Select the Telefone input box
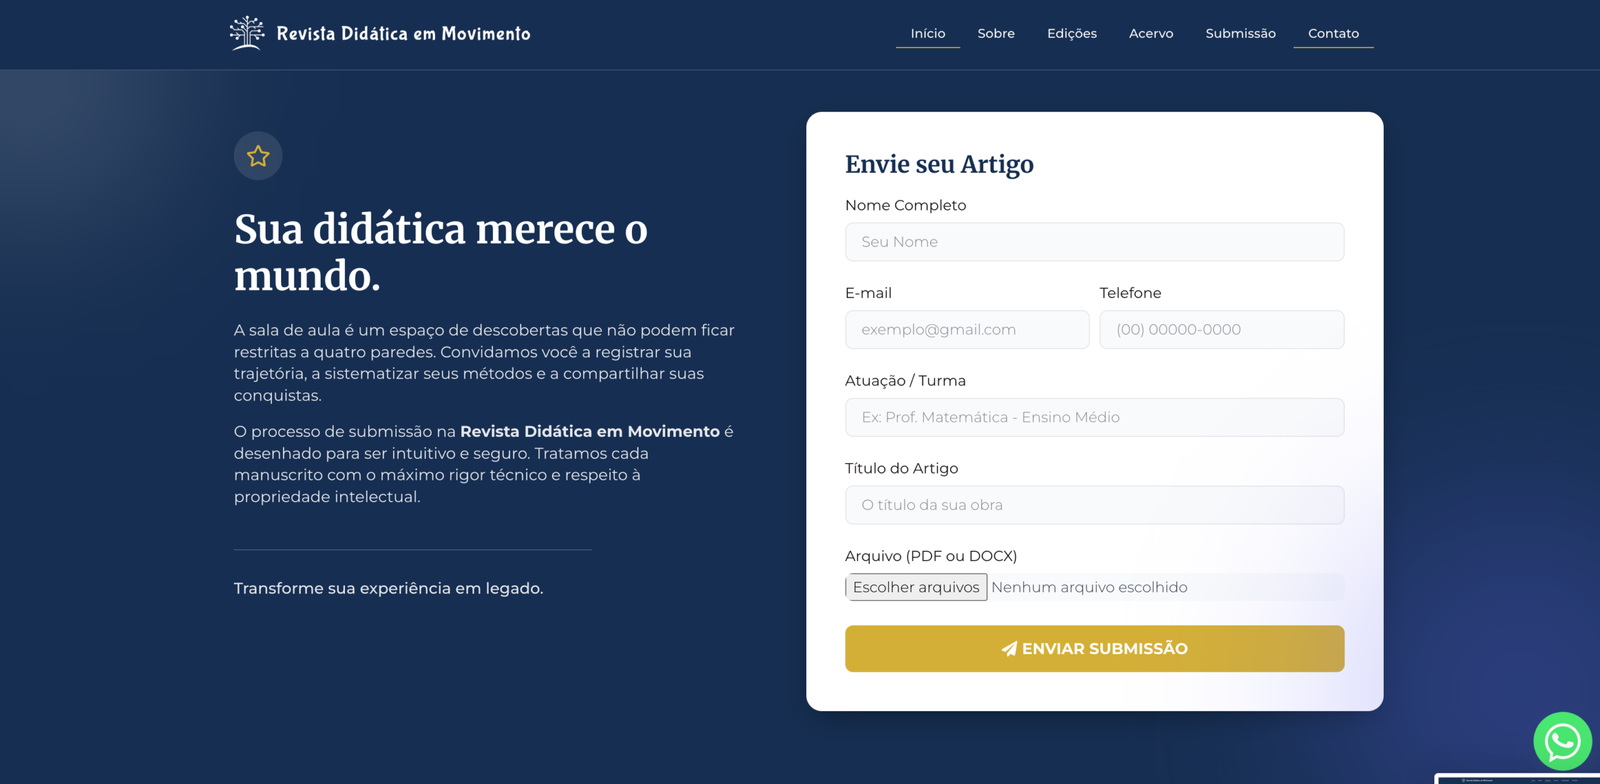The width and height of the screenshot is (1600, 784). coord(1221,330)
